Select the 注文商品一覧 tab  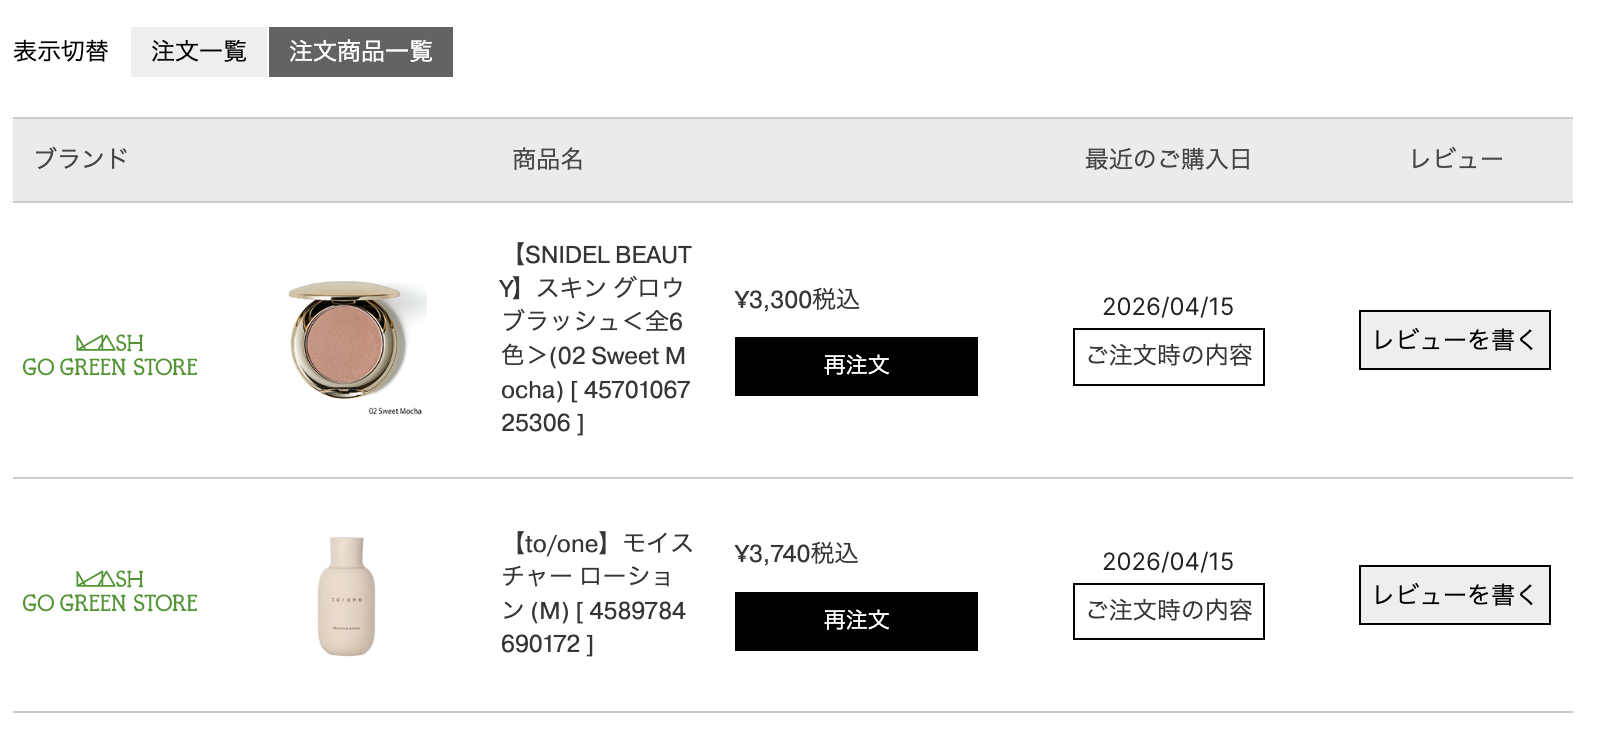tap(361, 51)
